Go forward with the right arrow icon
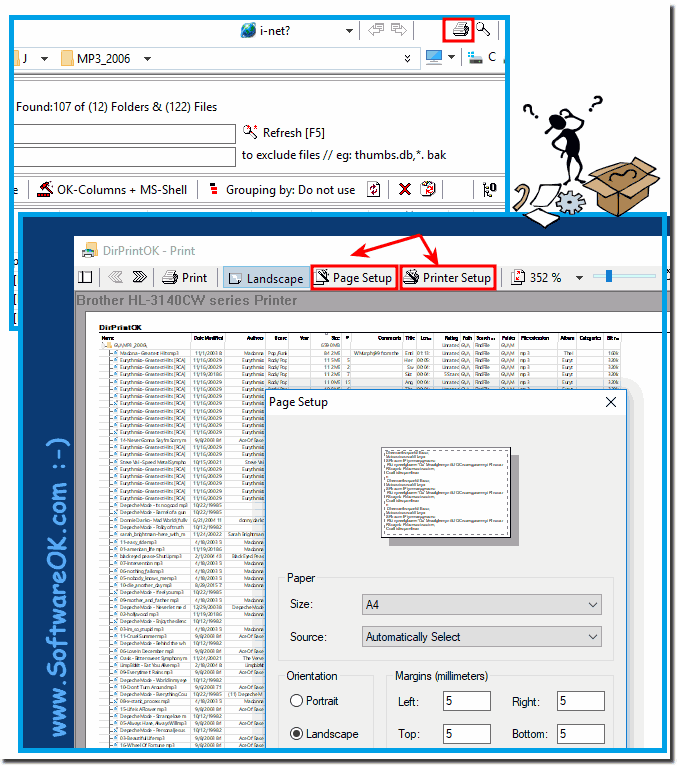677x766 pixels. pos(399,30)
